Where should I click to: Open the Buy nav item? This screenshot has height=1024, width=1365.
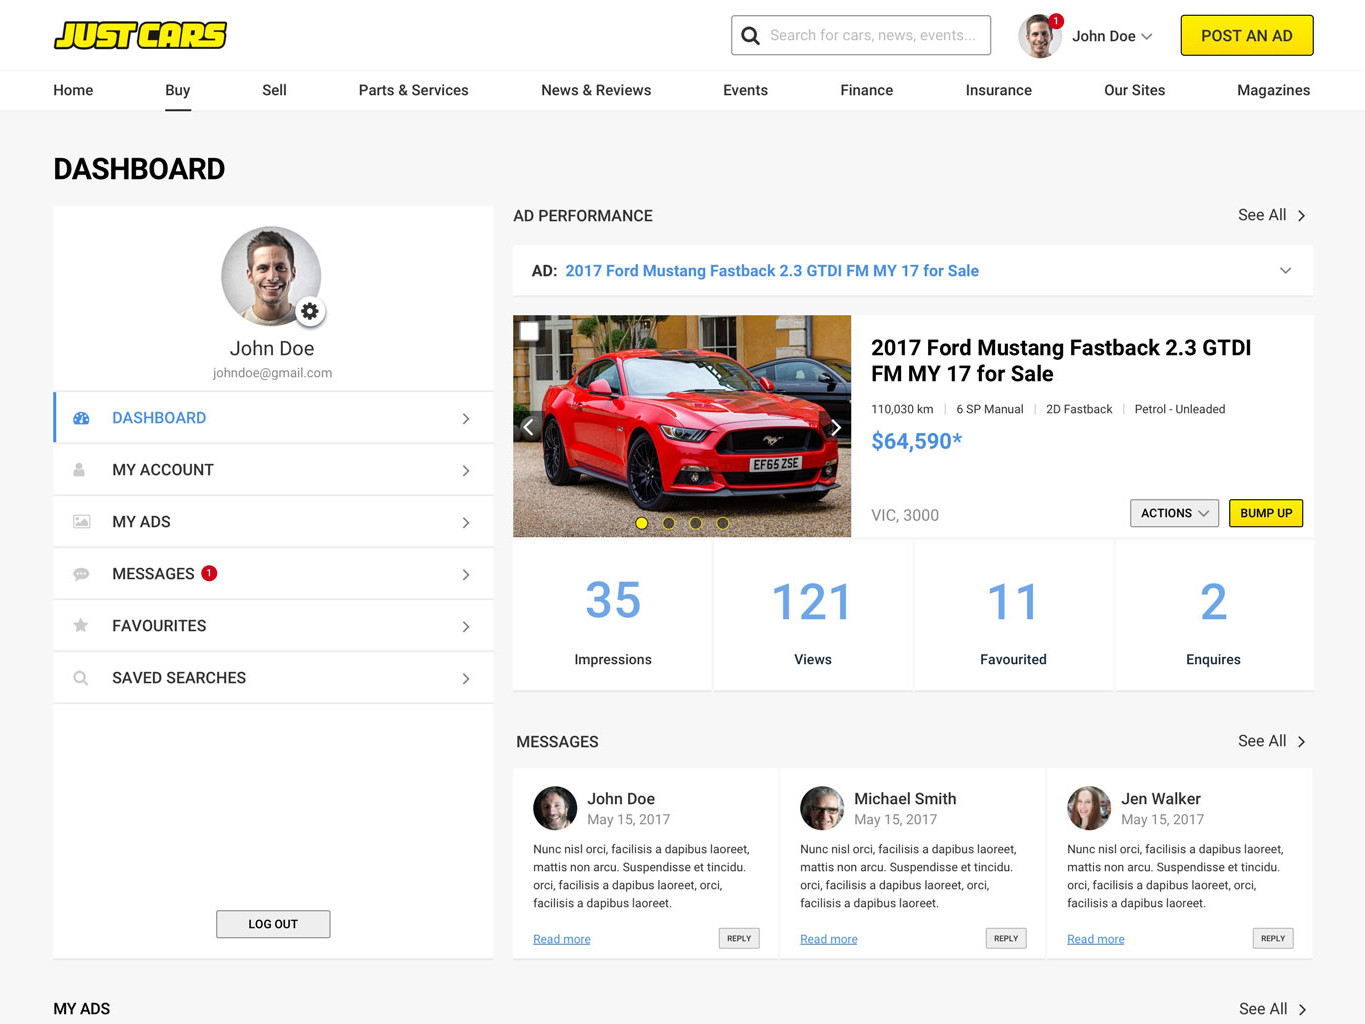coord(177,90)
